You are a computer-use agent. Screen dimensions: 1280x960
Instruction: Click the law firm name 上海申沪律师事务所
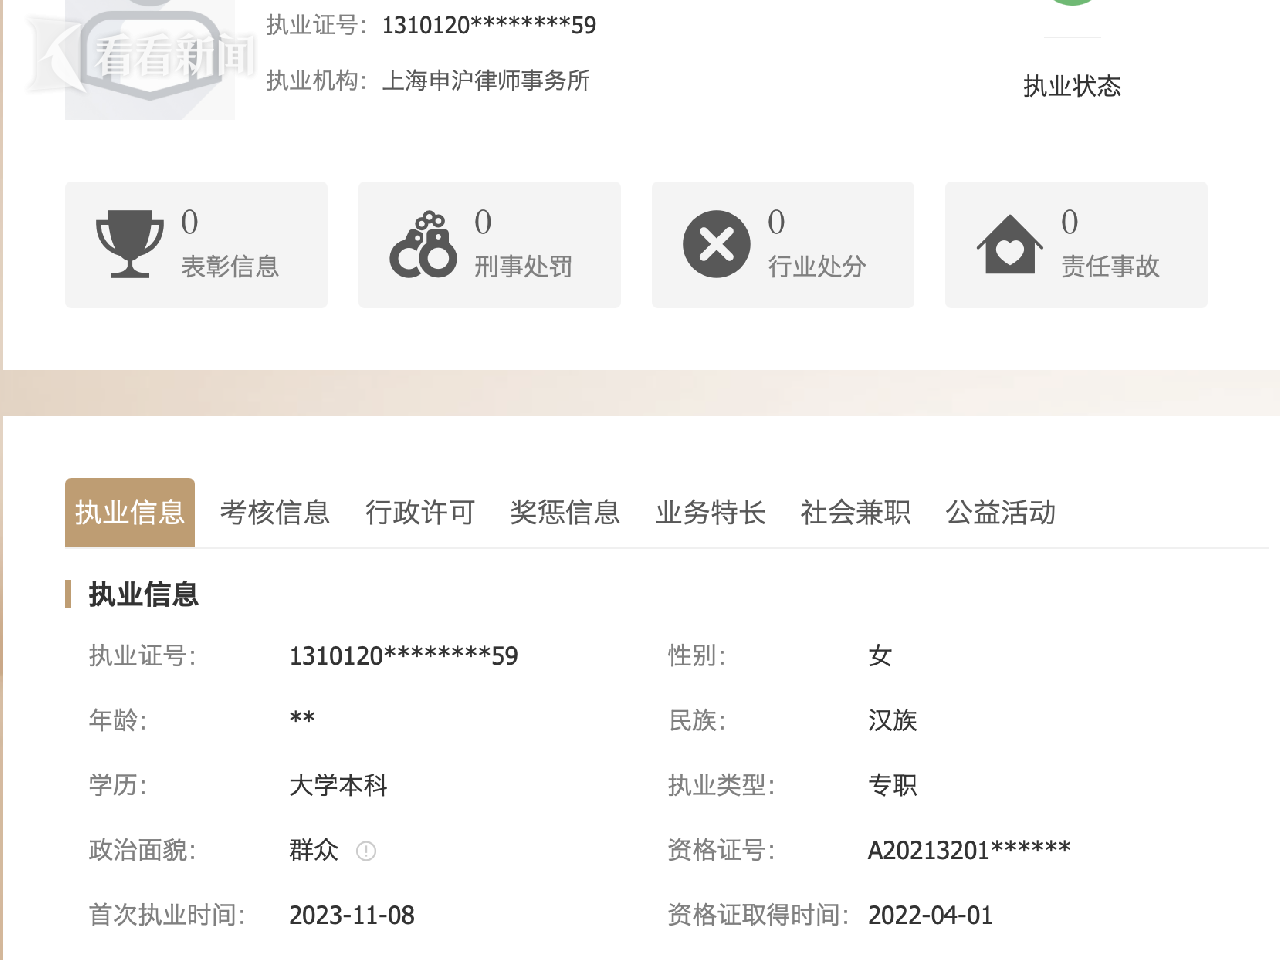pyautogui.click(x=486, y=81)
